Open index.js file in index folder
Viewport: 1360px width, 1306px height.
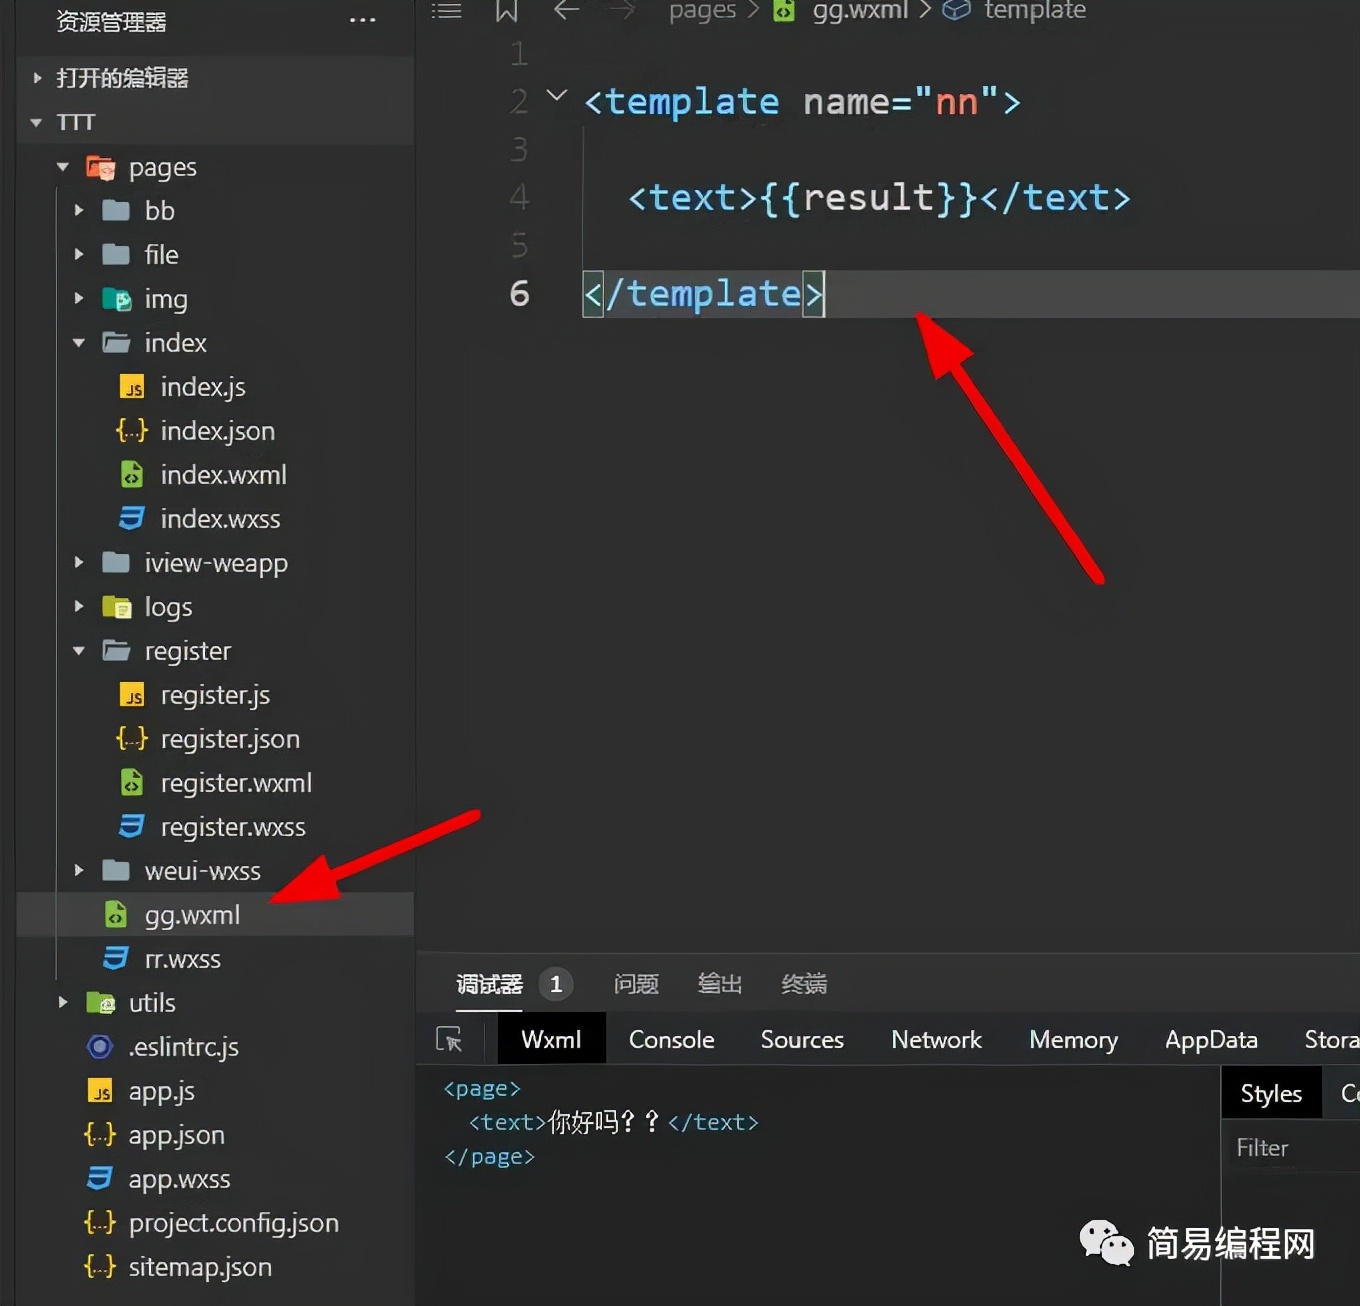[202, 387]
